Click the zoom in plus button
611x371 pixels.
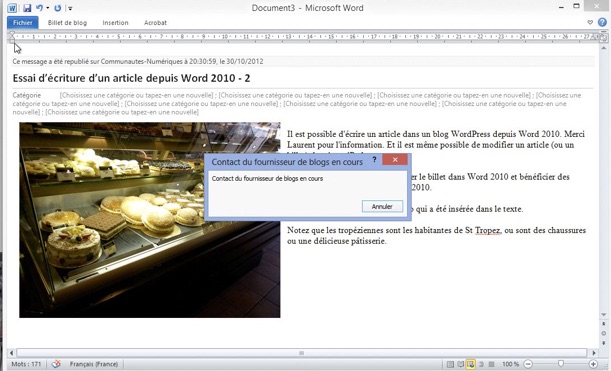click(x=593, y=364)
